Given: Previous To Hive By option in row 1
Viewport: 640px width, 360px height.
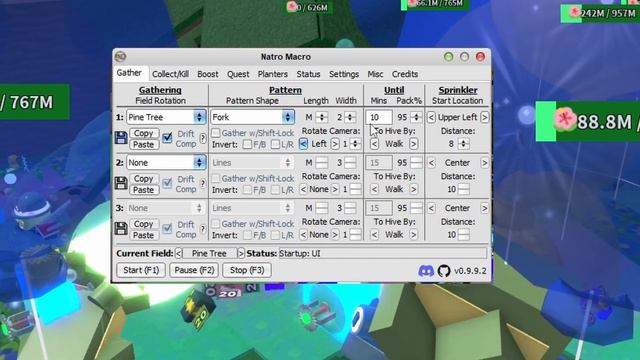Looking at the screenshot, I should pos(374,144).
